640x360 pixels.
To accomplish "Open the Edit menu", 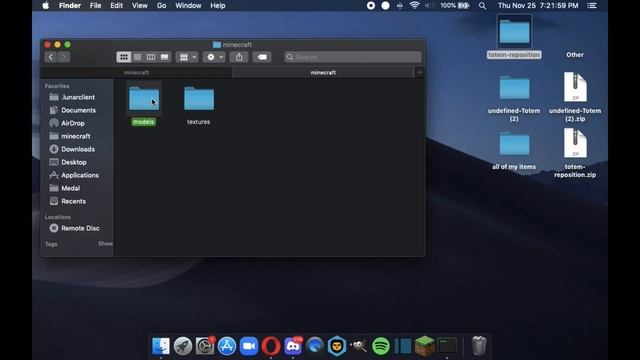I will [x=116, y=6].
